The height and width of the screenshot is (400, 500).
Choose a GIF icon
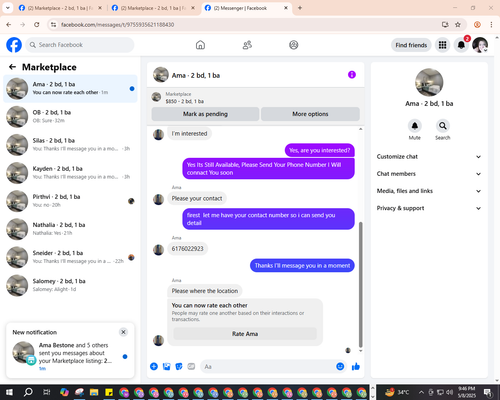(x=191, y=367)
